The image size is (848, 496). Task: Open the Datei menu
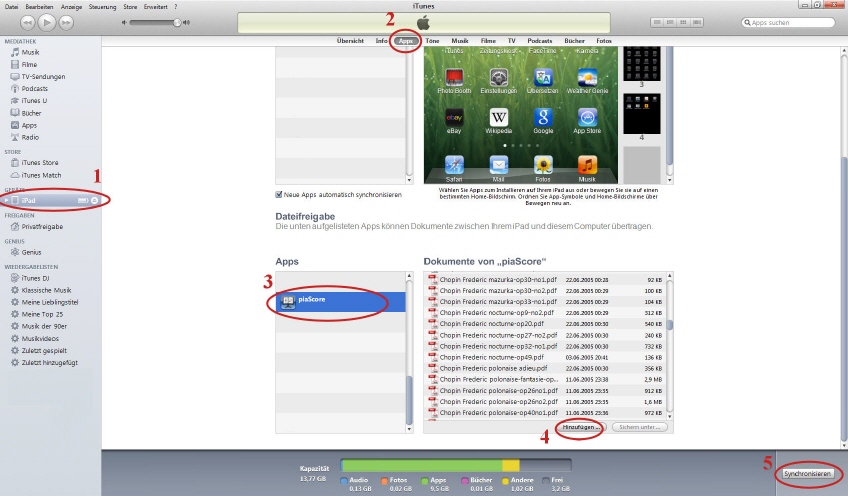(x=11, y=6)
